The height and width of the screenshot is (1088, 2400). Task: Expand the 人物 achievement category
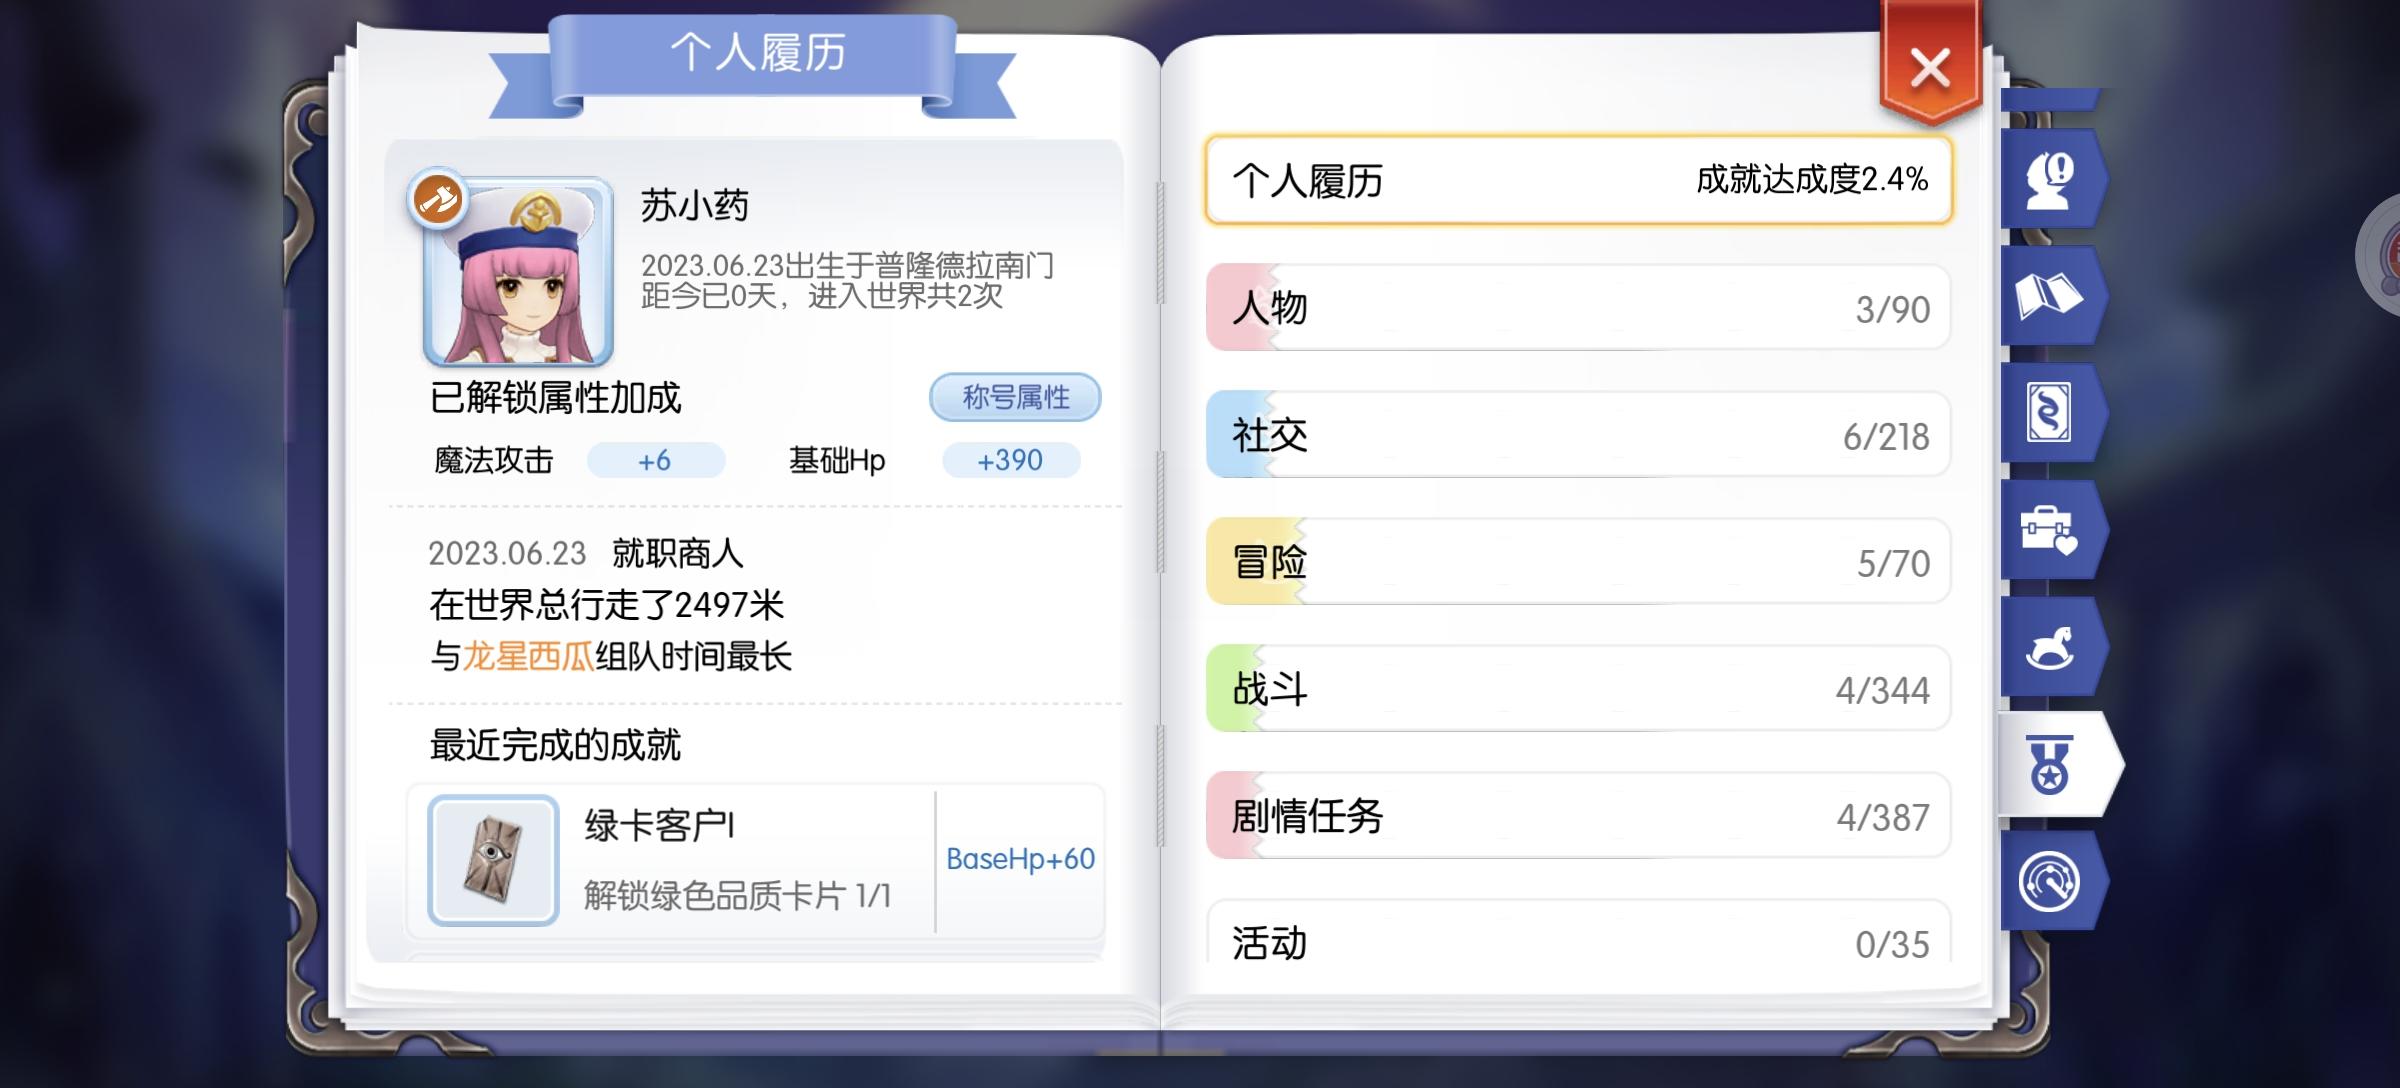pos(1578,308)
